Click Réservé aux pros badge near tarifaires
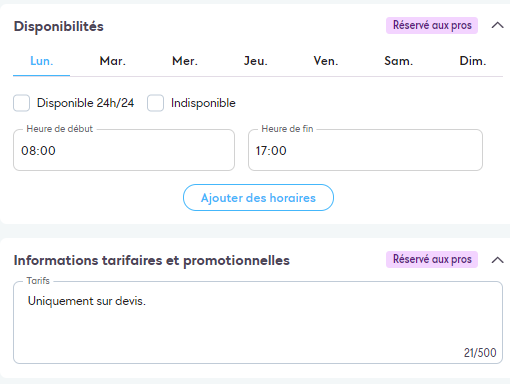This screenshot has width=510, height=384. click(432, 259)
